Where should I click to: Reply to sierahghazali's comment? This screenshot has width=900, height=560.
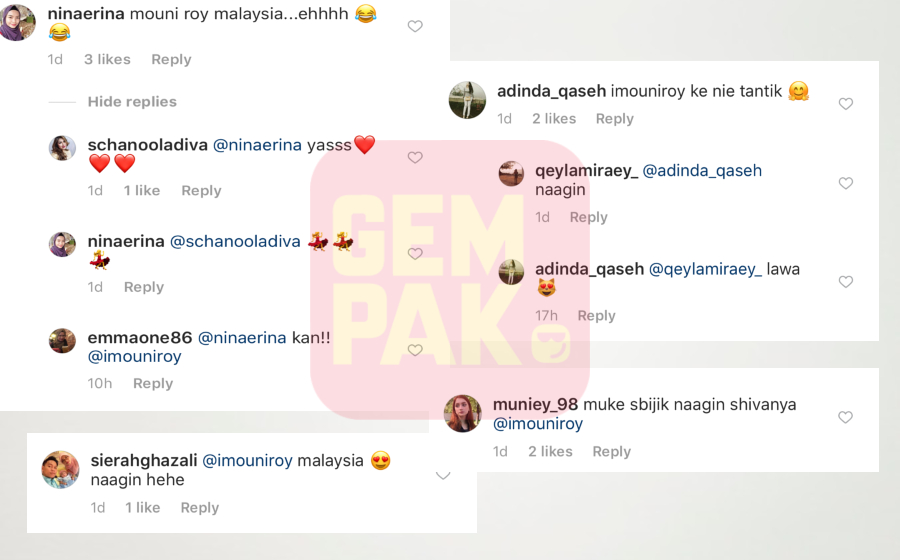pos(200,508)
